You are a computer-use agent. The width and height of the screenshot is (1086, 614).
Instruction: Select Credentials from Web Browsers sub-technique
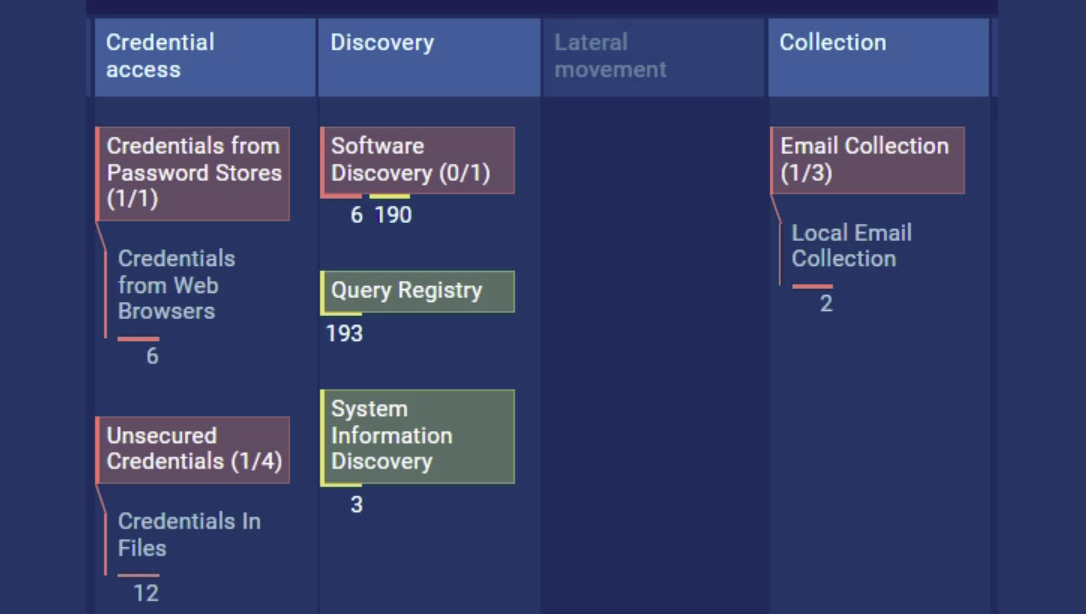tap(176, 285)
